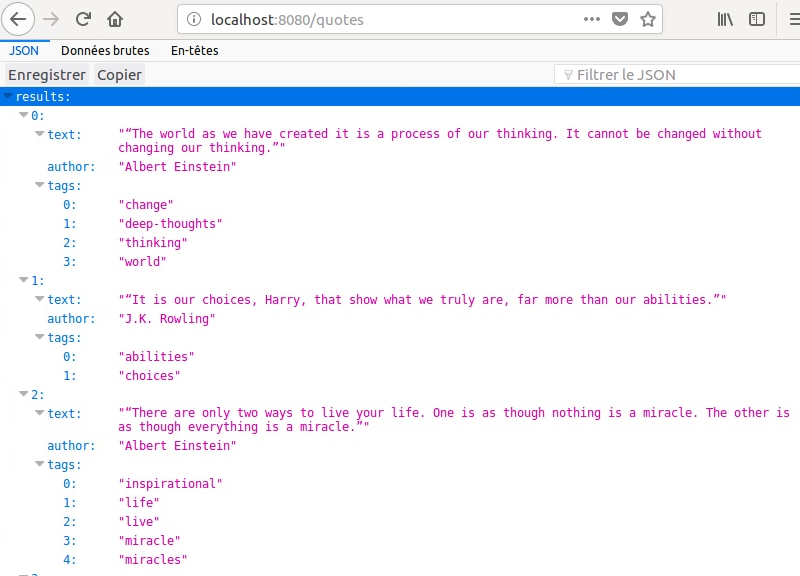Collapse the tags array of item 2
This screenshot has height=576, width=800.
40,464
